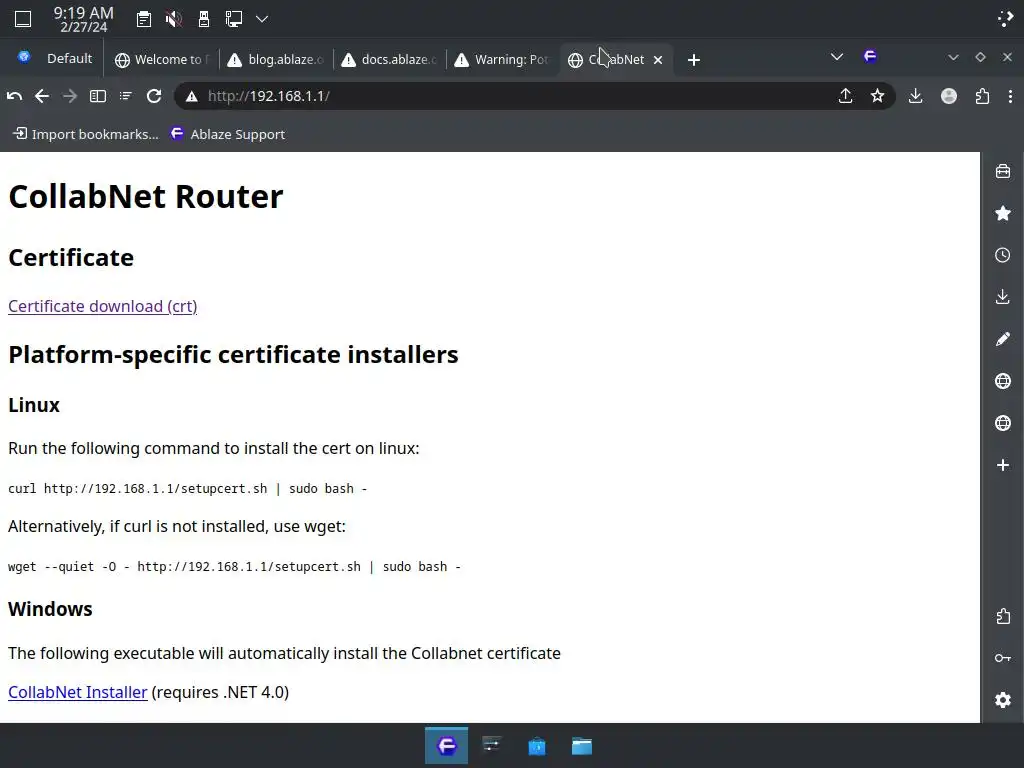Screen dimensions: 1024x768
Task: Open the downloads icon in the sidebar
Action: (1003, 297)
